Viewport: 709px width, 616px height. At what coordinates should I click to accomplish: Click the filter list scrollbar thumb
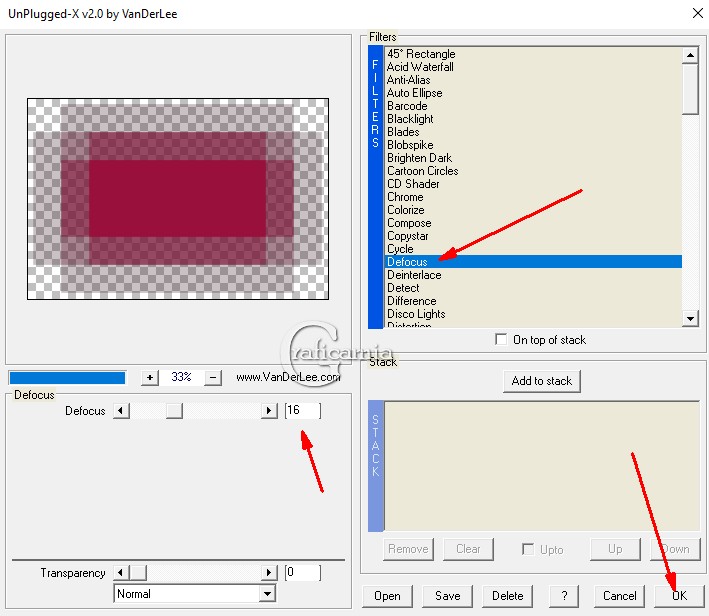(690, 89)
